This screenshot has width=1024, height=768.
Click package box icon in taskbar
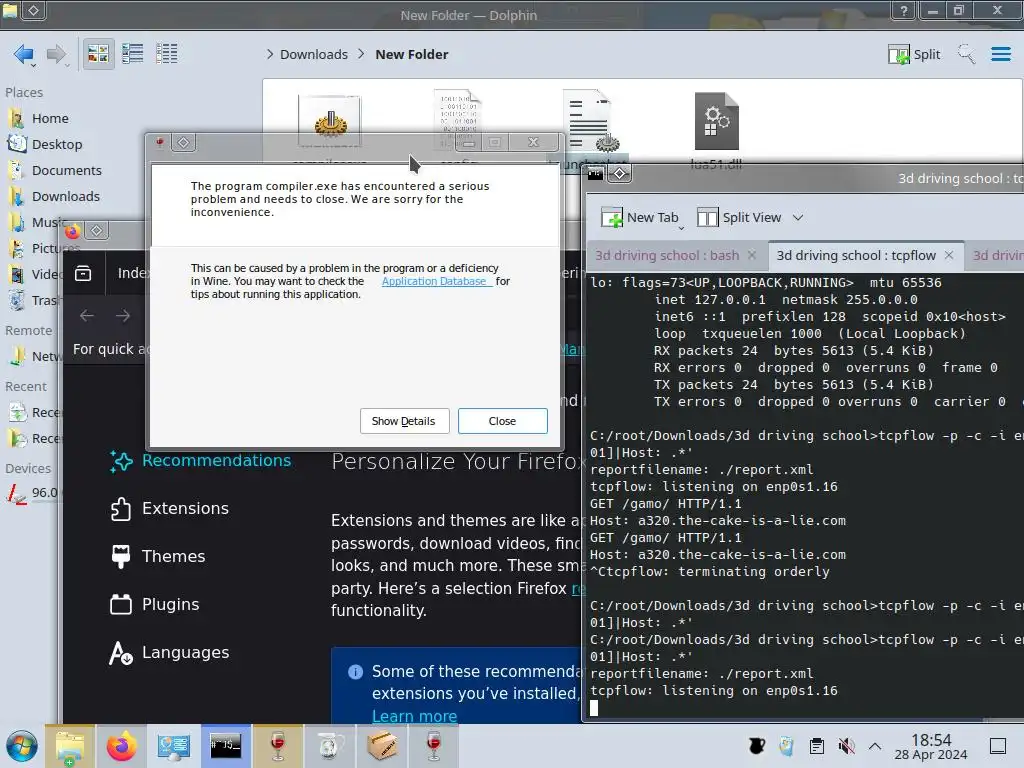(x=381, y=746)
